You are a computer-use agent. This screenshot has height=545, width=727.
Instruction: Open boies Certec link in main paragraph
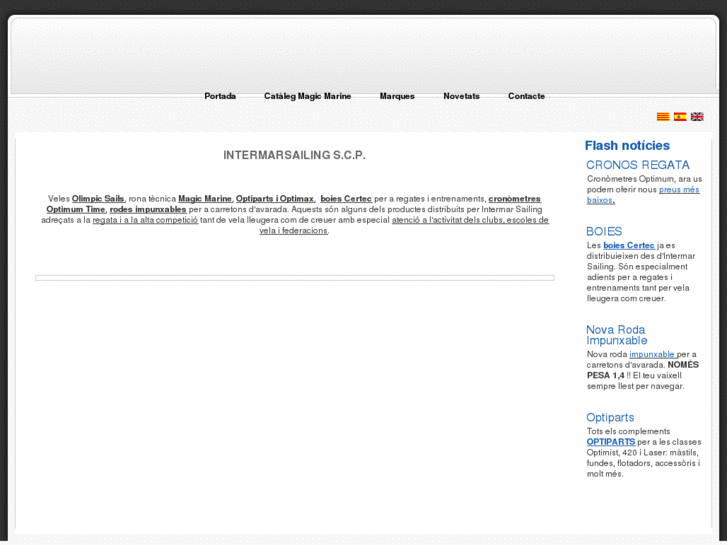(x=346, y=199)
